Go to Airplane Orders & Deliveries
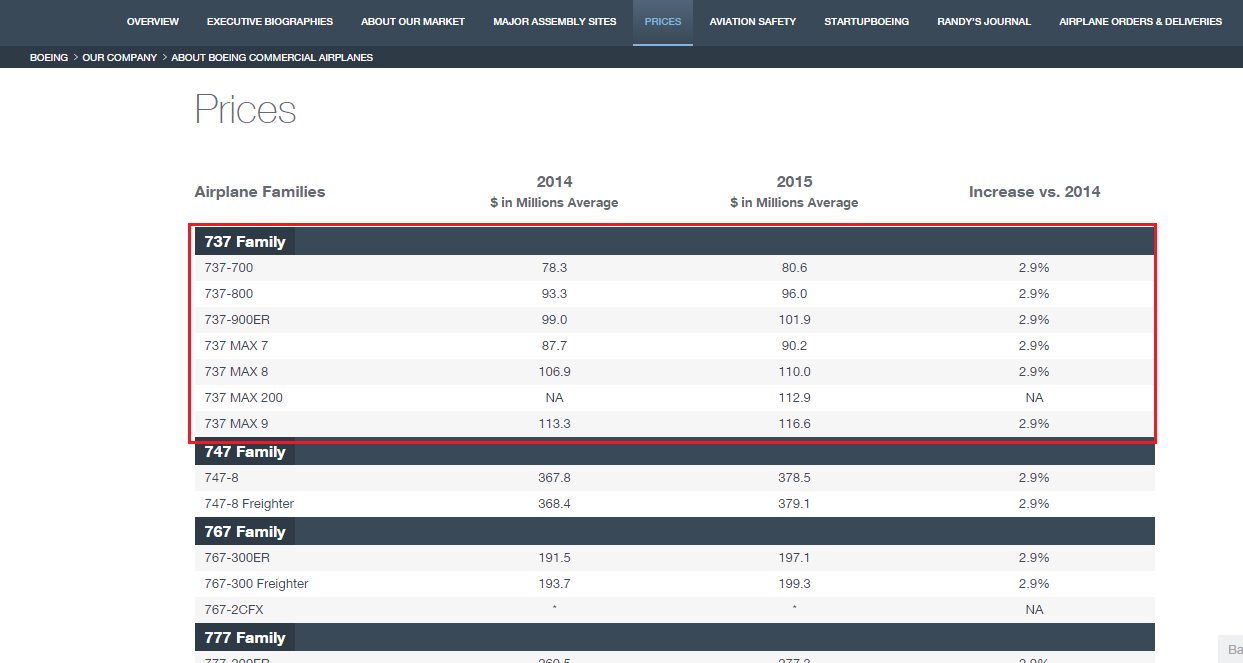1243x663 pixels. tap(1140, 22)
